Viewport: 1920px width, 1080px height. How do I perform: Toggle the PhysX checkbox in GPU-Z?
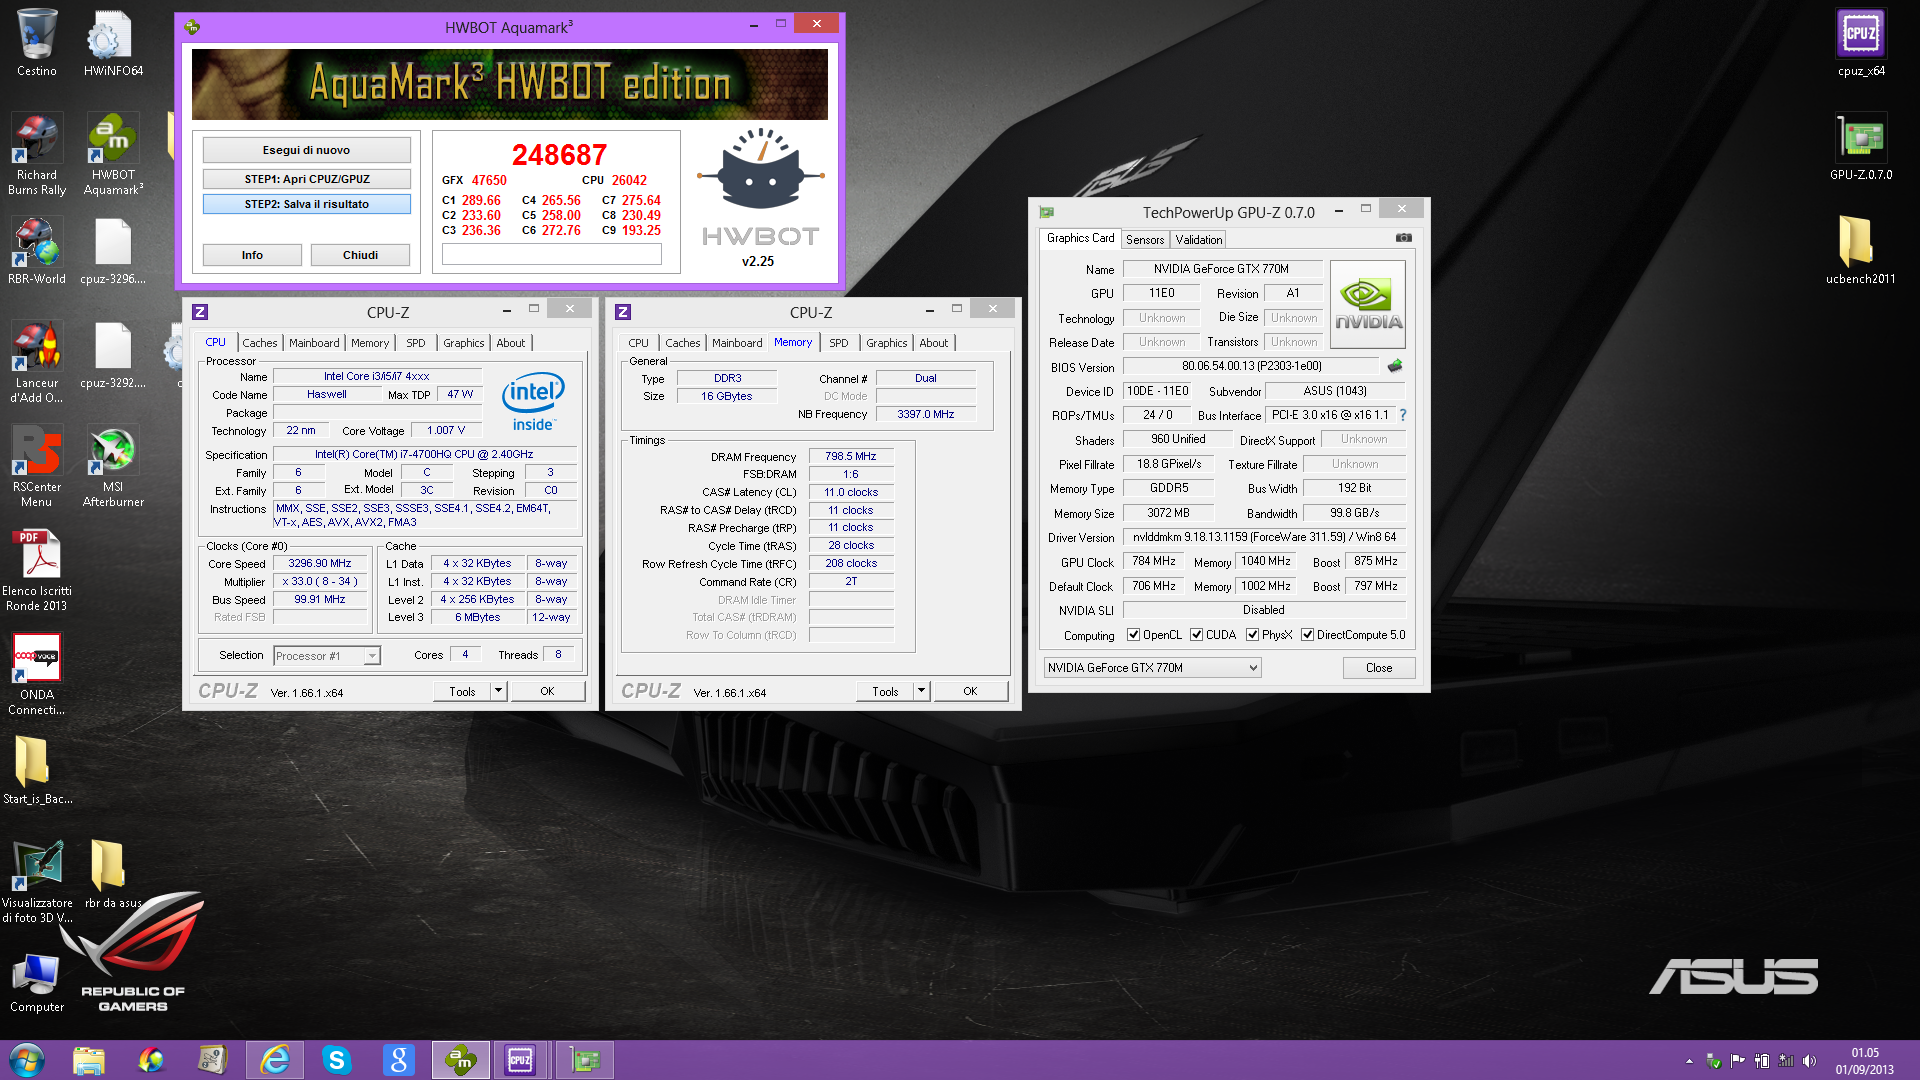click(x=1252, y=635)
